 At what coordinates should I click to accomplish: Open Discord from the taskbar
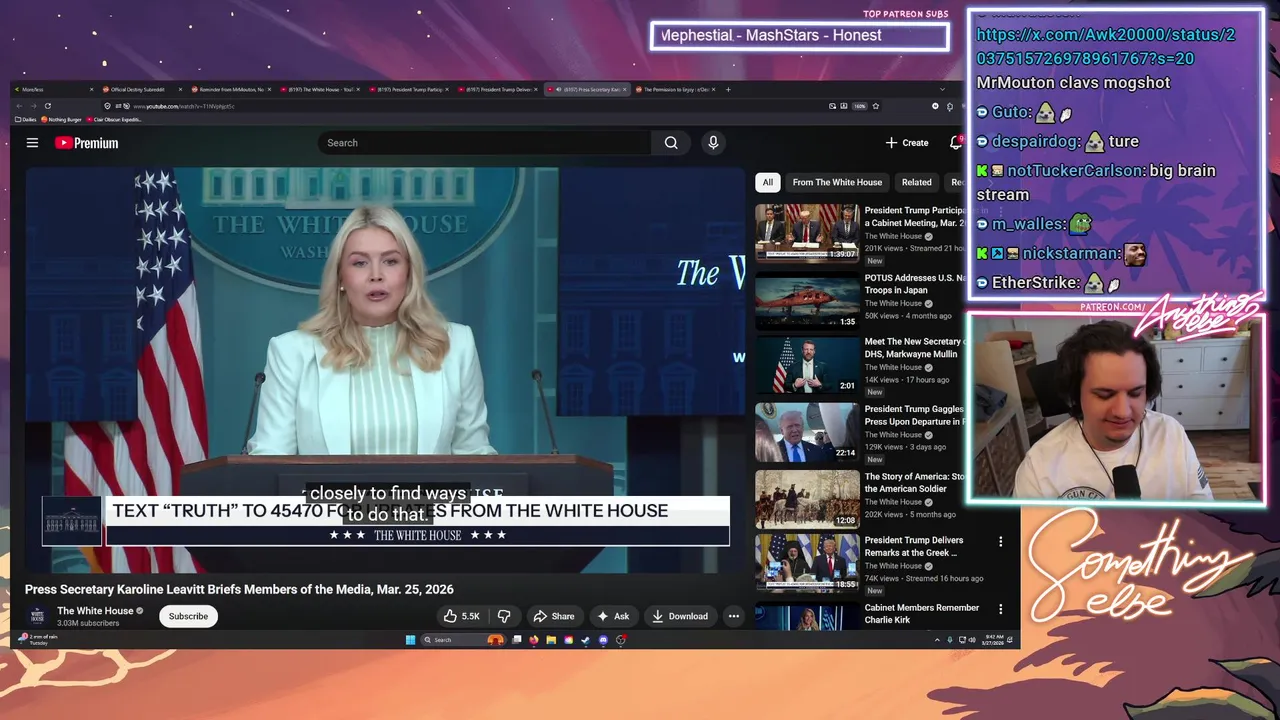click(x=603, y=640)
